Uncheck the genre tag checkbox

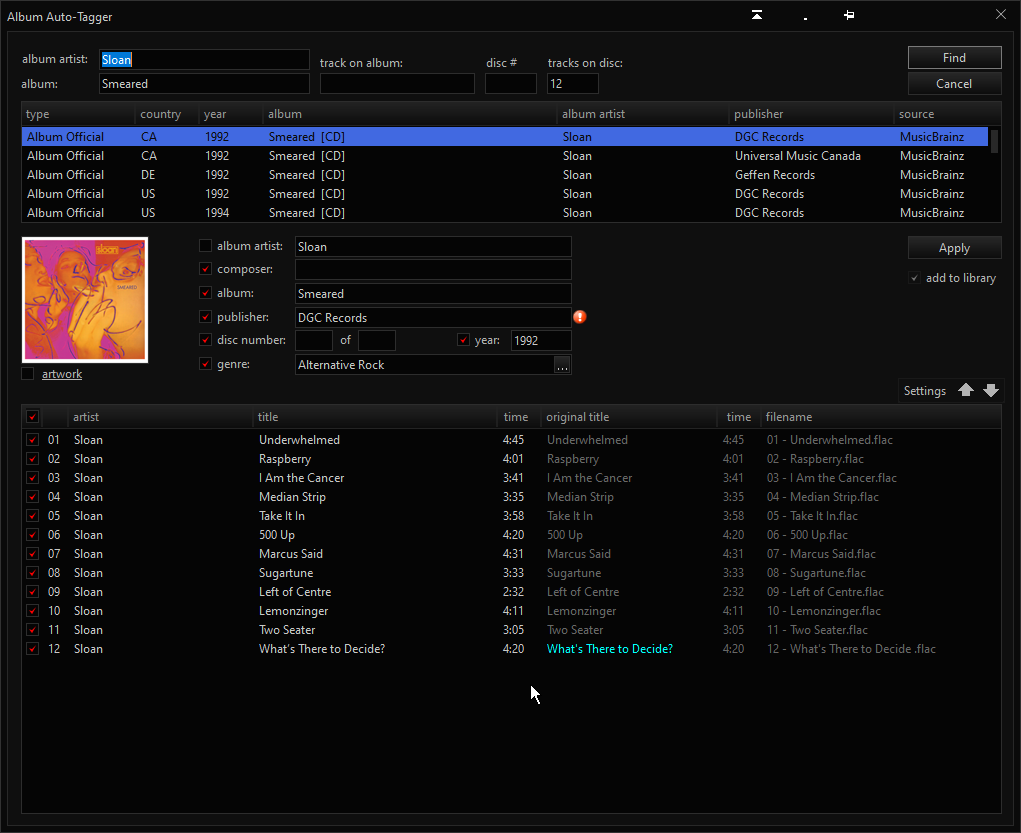205,364
